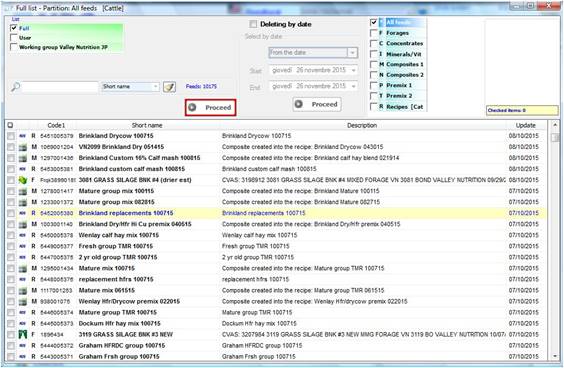This screenshot has width=564, height=368.
Task: Tick row checkbox for Brinkland replacements 100715
Action: pyautogui.click(x=11, y=213)
